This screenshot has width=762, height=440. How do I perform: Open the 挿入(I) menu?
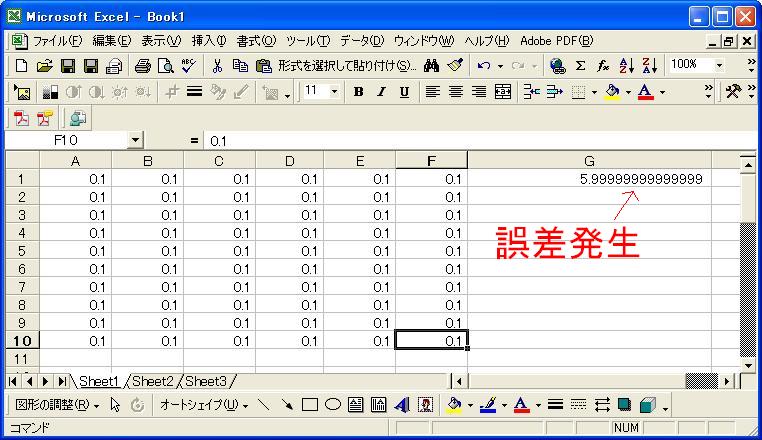click(208, 41)
